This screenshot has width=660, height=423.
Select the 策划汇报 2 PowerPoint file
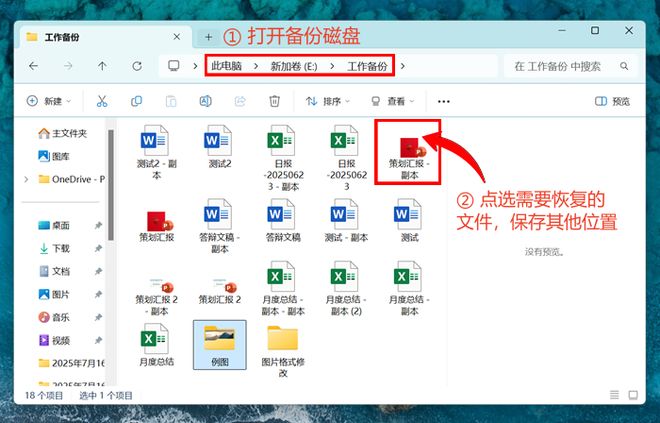click(220, 290)
